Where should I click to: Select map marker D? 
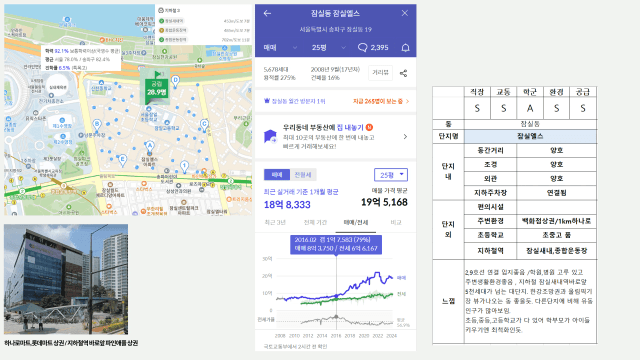(x=176, y=80)
